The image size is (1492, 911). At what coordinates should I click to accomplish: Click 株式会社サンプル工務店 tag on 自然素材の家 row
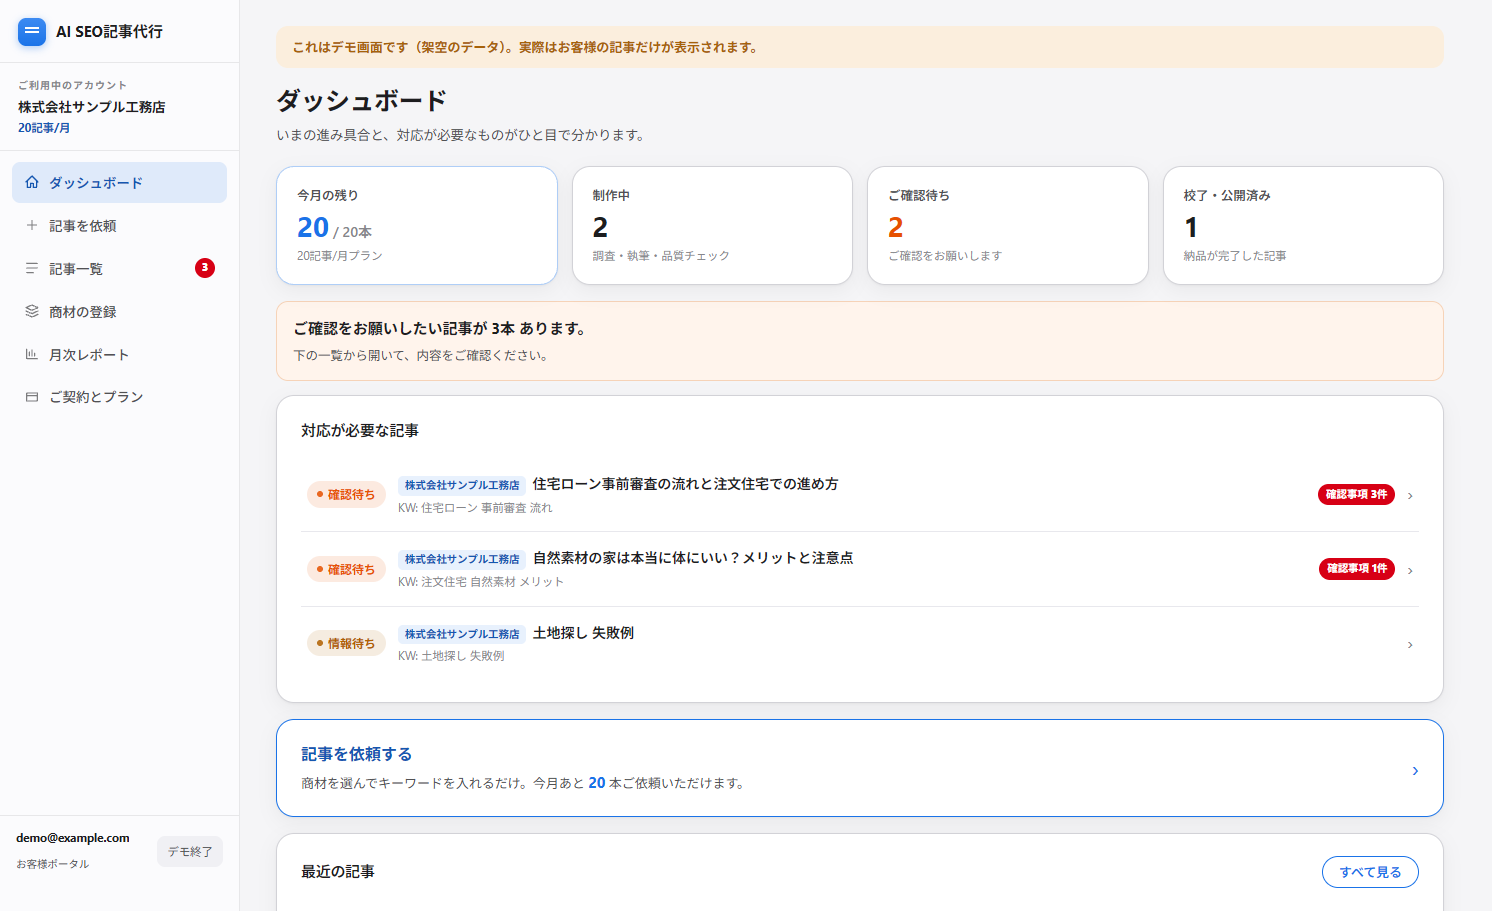[x=462, y=559]
